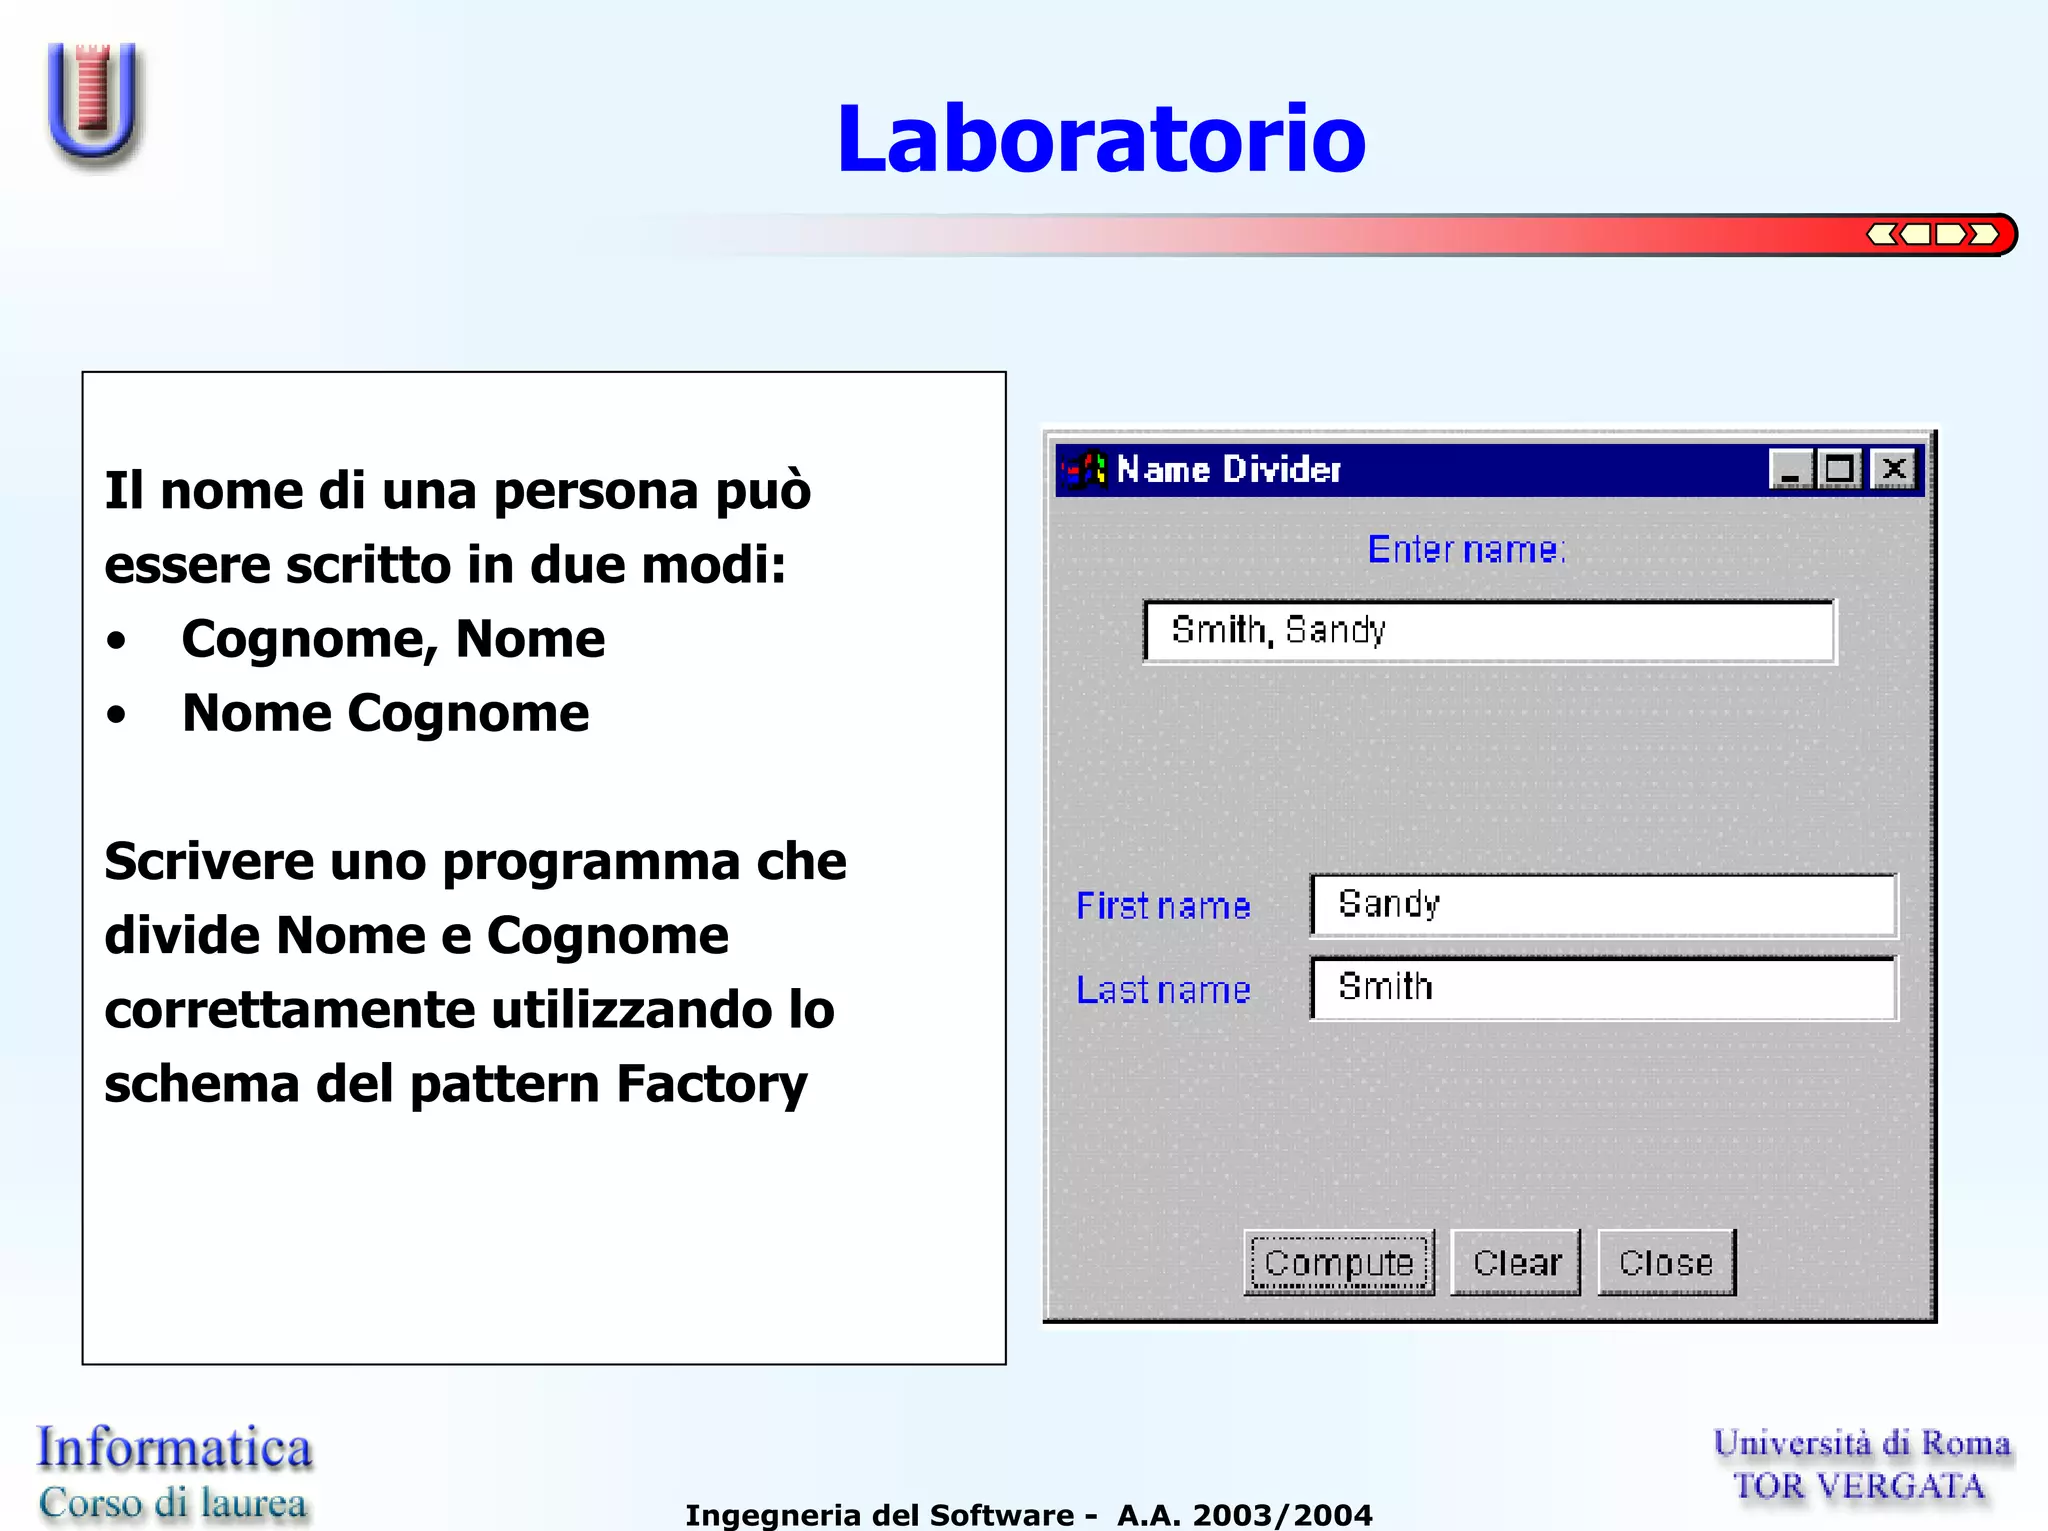The width and height of the screenshot is (2048, 1531).
Task: Jump to last slide using double-right arrow
Action: (x=1984, y=234)
